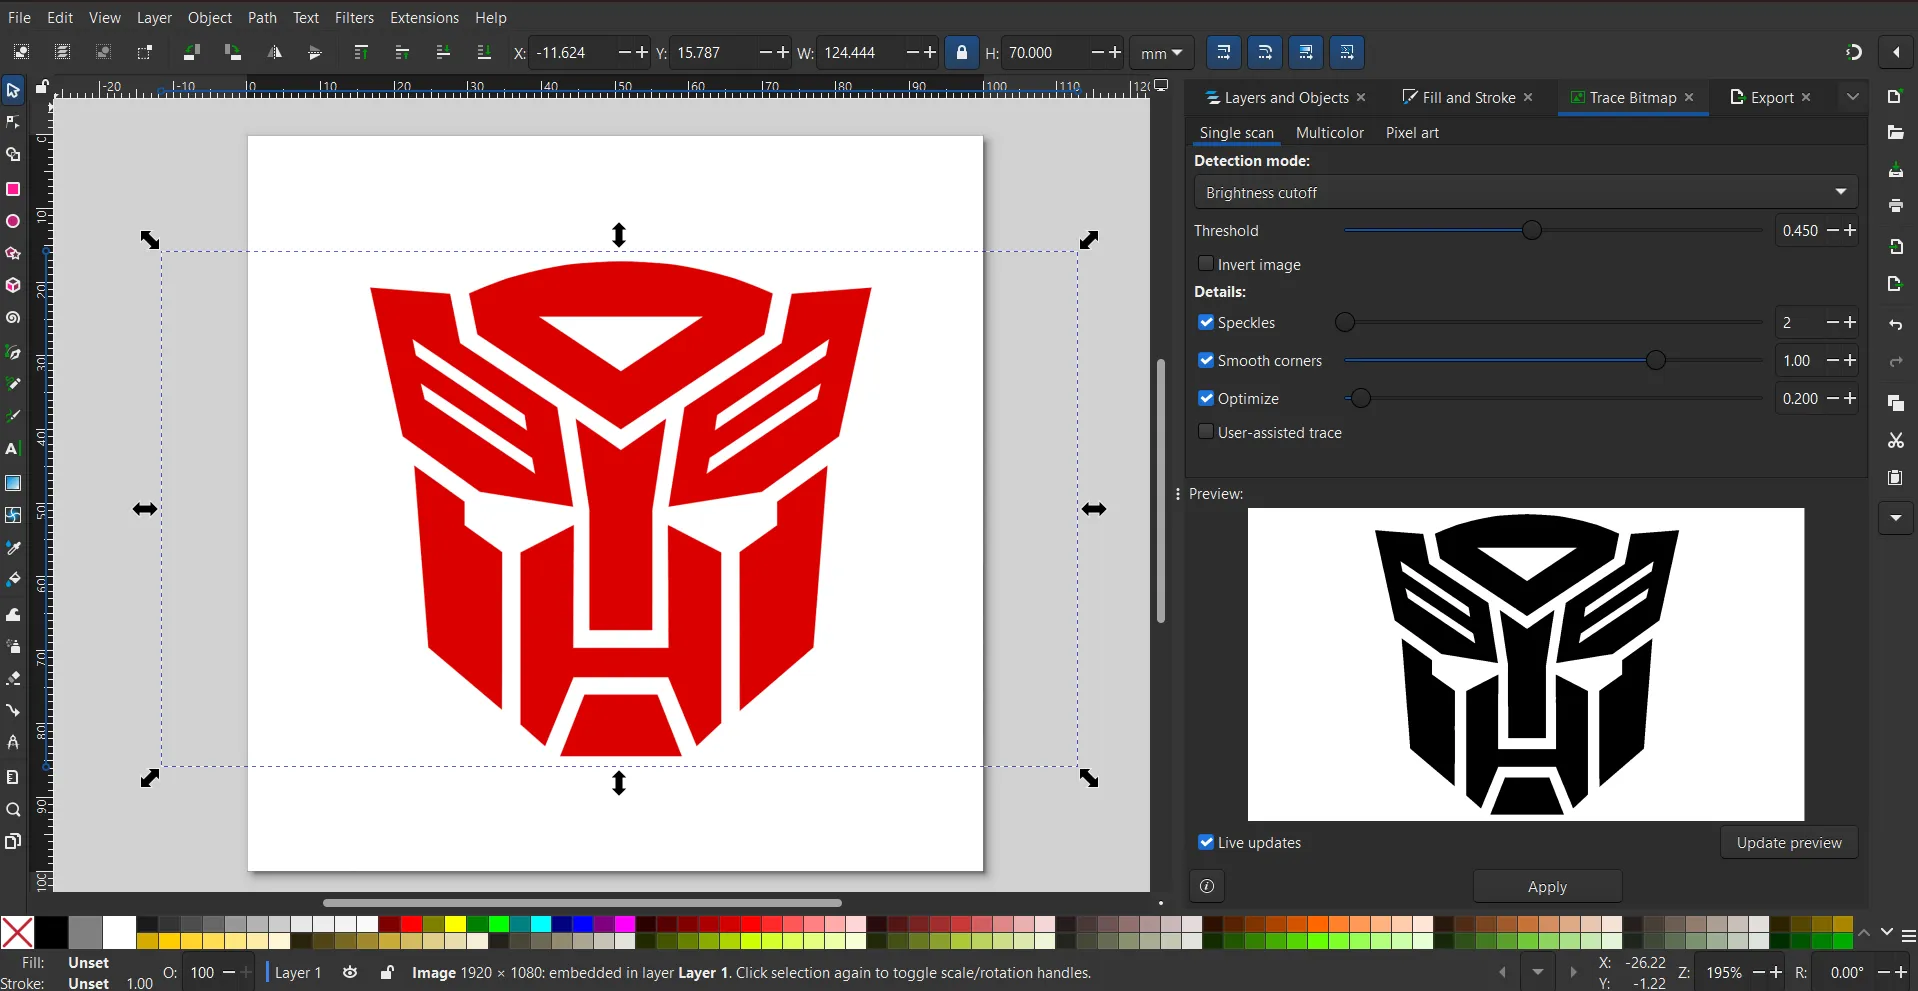Click the Cut scissors icon
The height and width of the screenshot is (991, 1918).
coord(1895,440)
